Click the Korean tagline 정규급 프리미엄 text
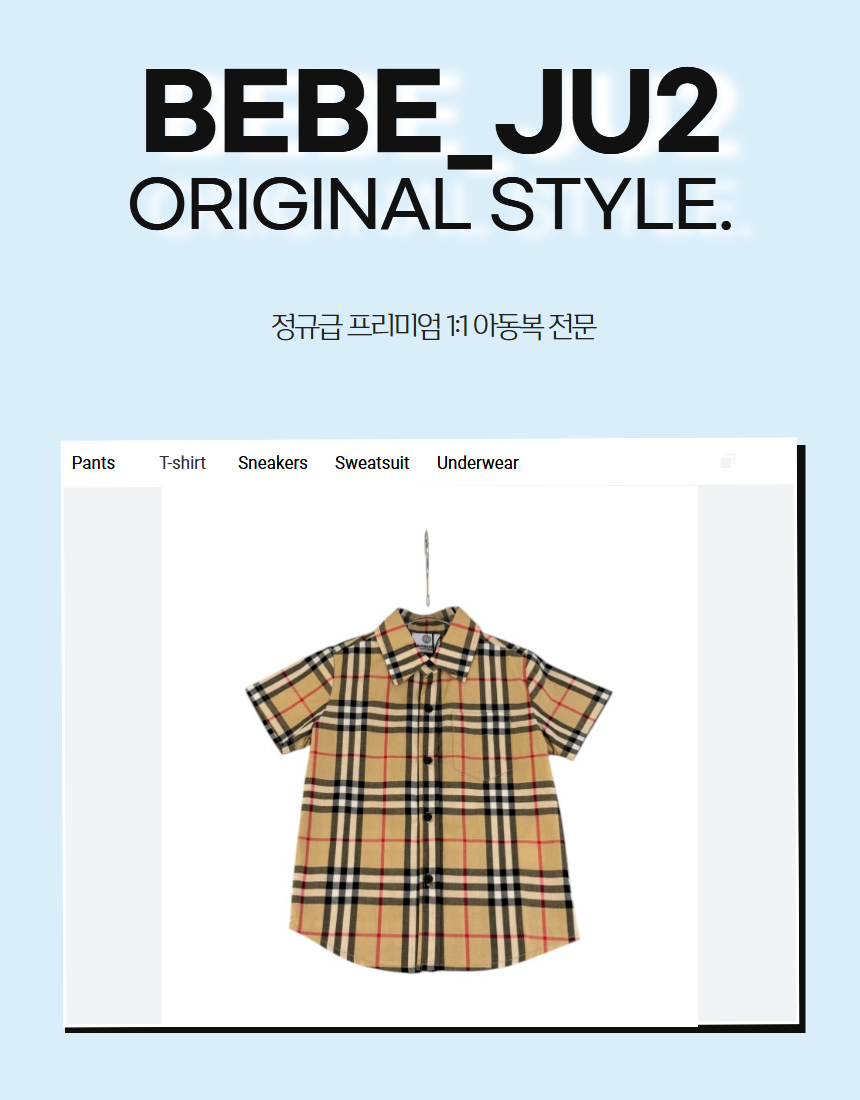The image size is (860, 1100). click(356, 327)
